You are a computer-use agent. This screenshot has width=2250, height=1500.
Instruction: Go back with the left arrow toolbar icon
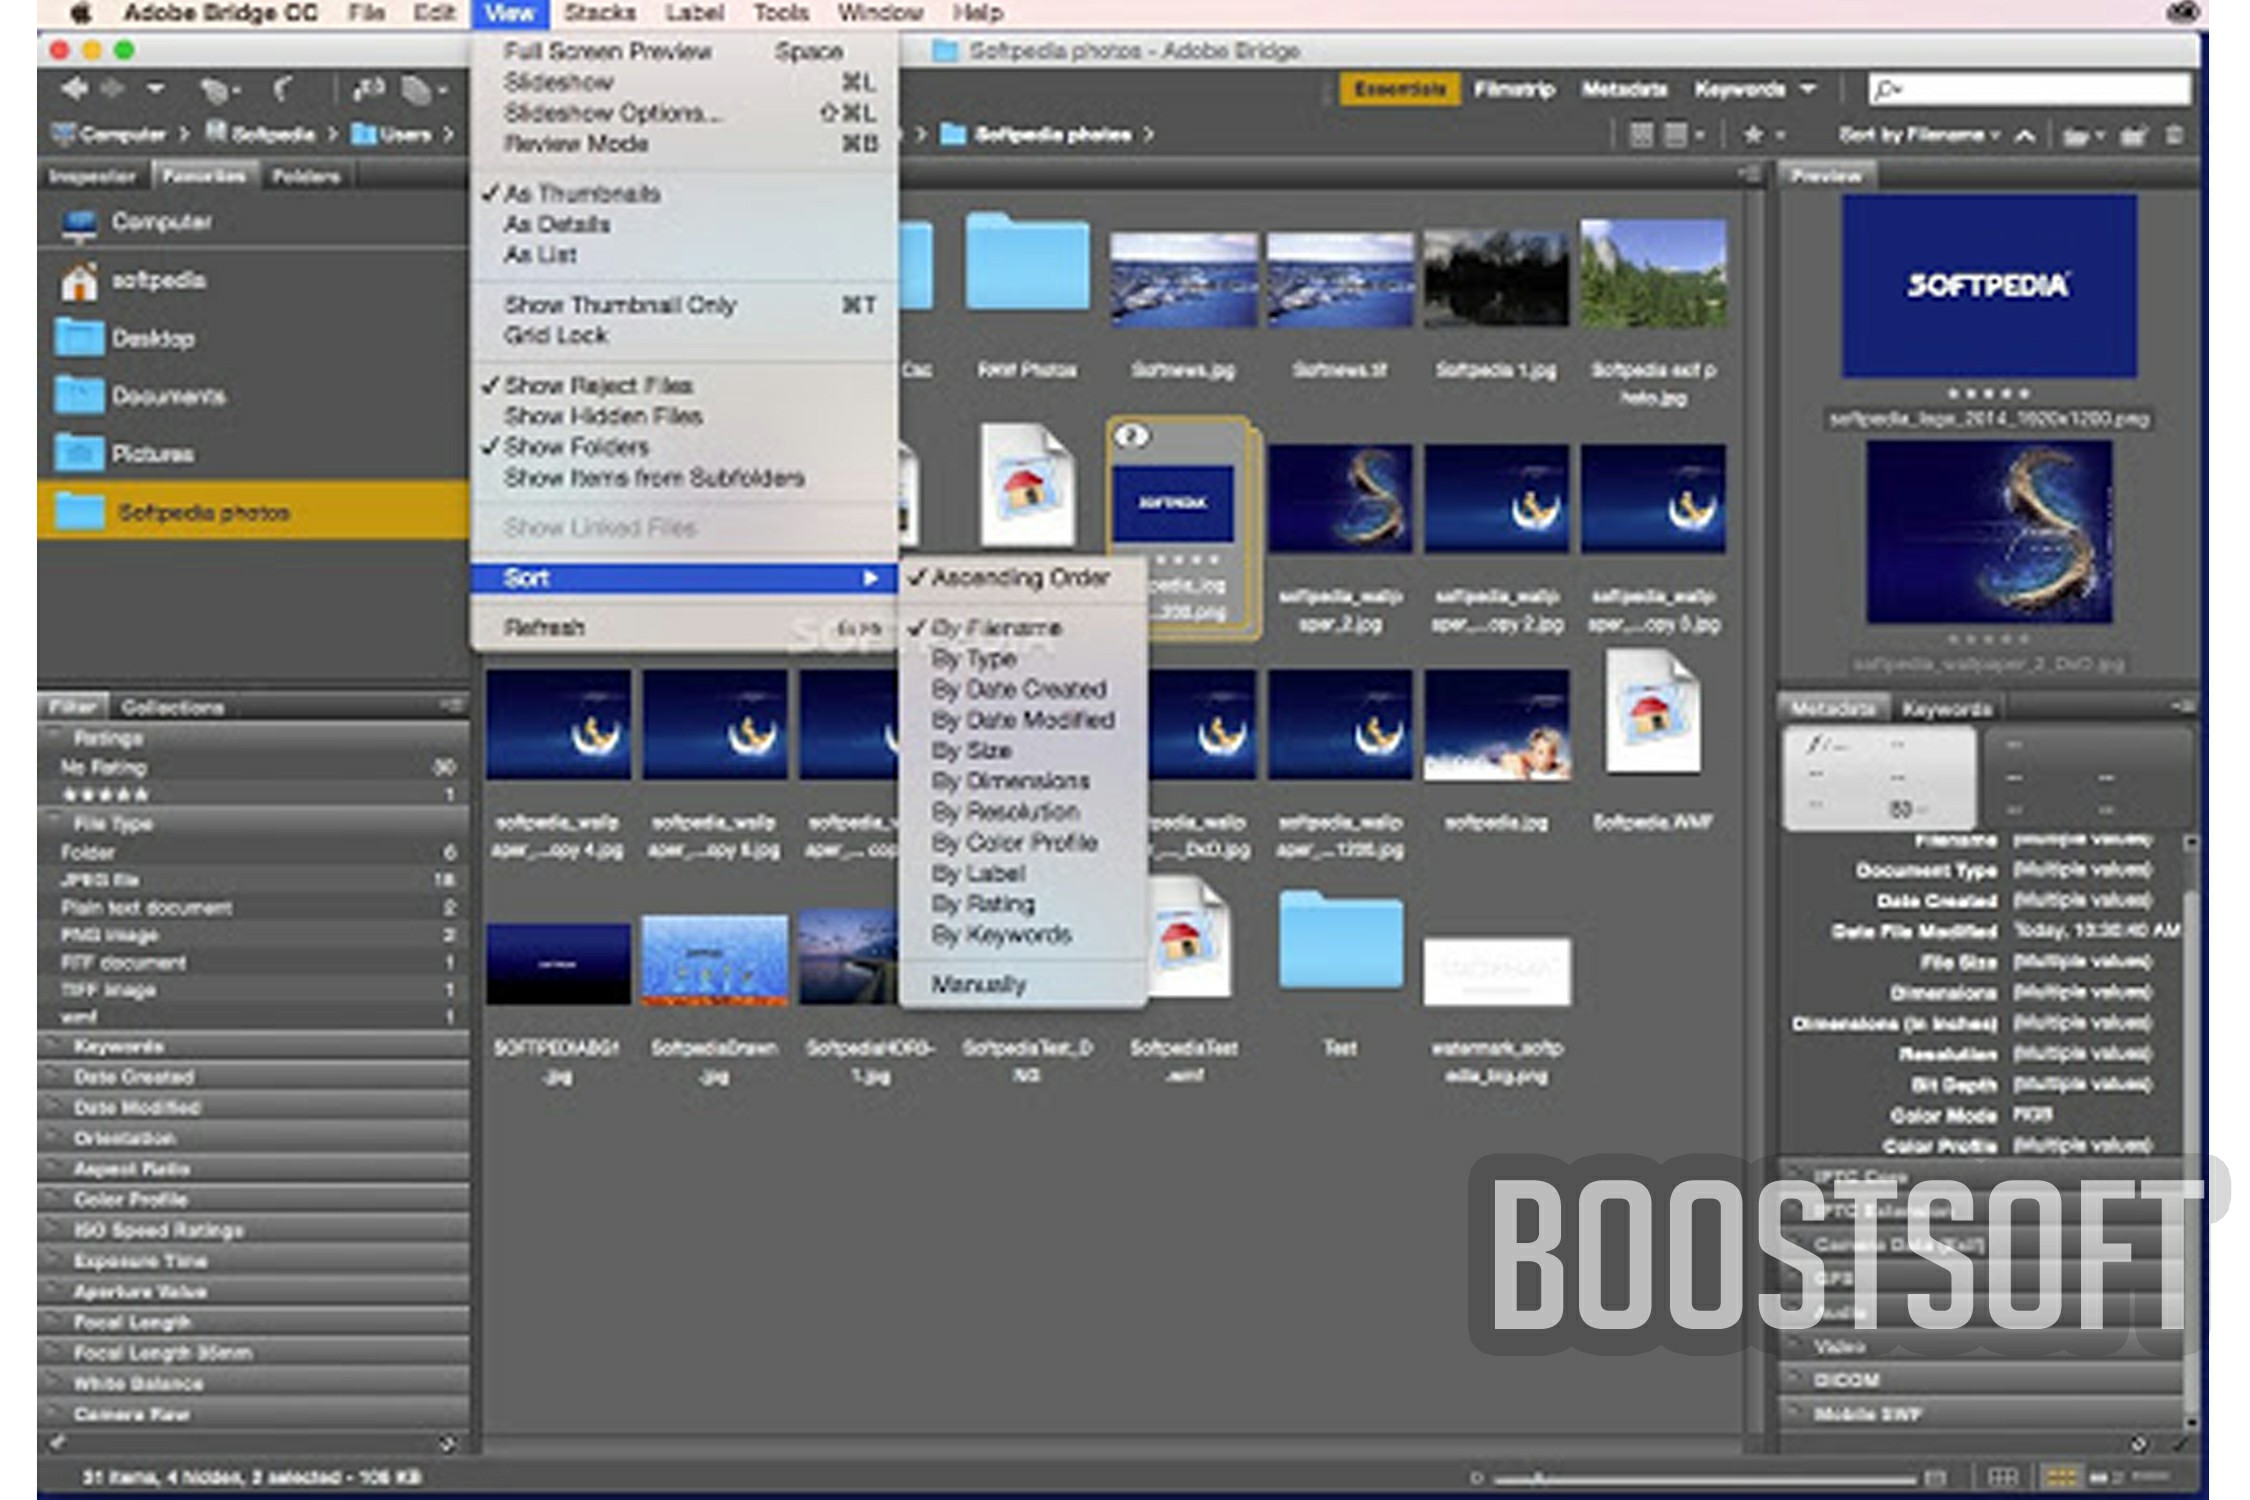(75, 90)
